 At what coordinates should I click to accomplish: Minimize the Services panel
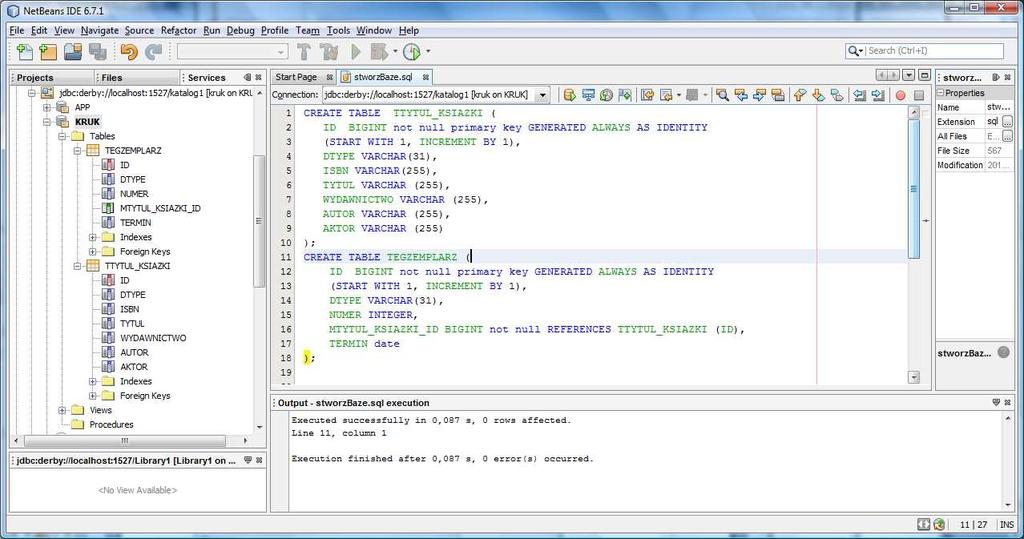(247, 77)
